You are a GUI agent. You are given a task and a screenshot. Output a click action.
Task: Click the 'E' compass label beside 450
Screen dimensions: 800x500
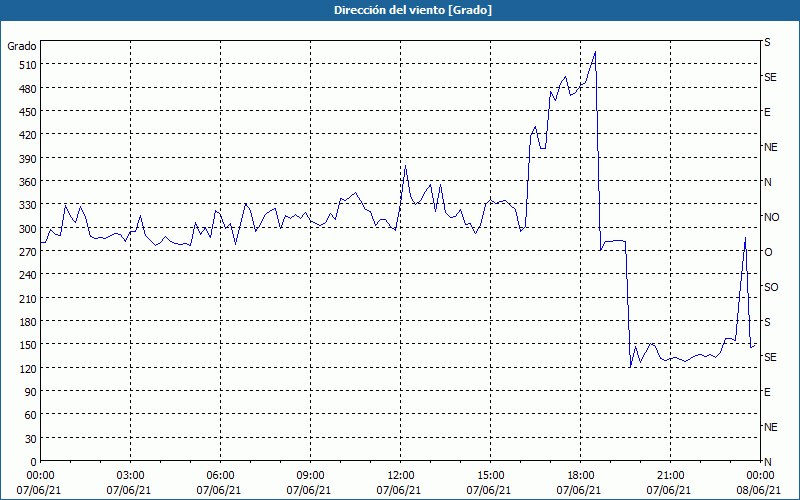[767, 112]
